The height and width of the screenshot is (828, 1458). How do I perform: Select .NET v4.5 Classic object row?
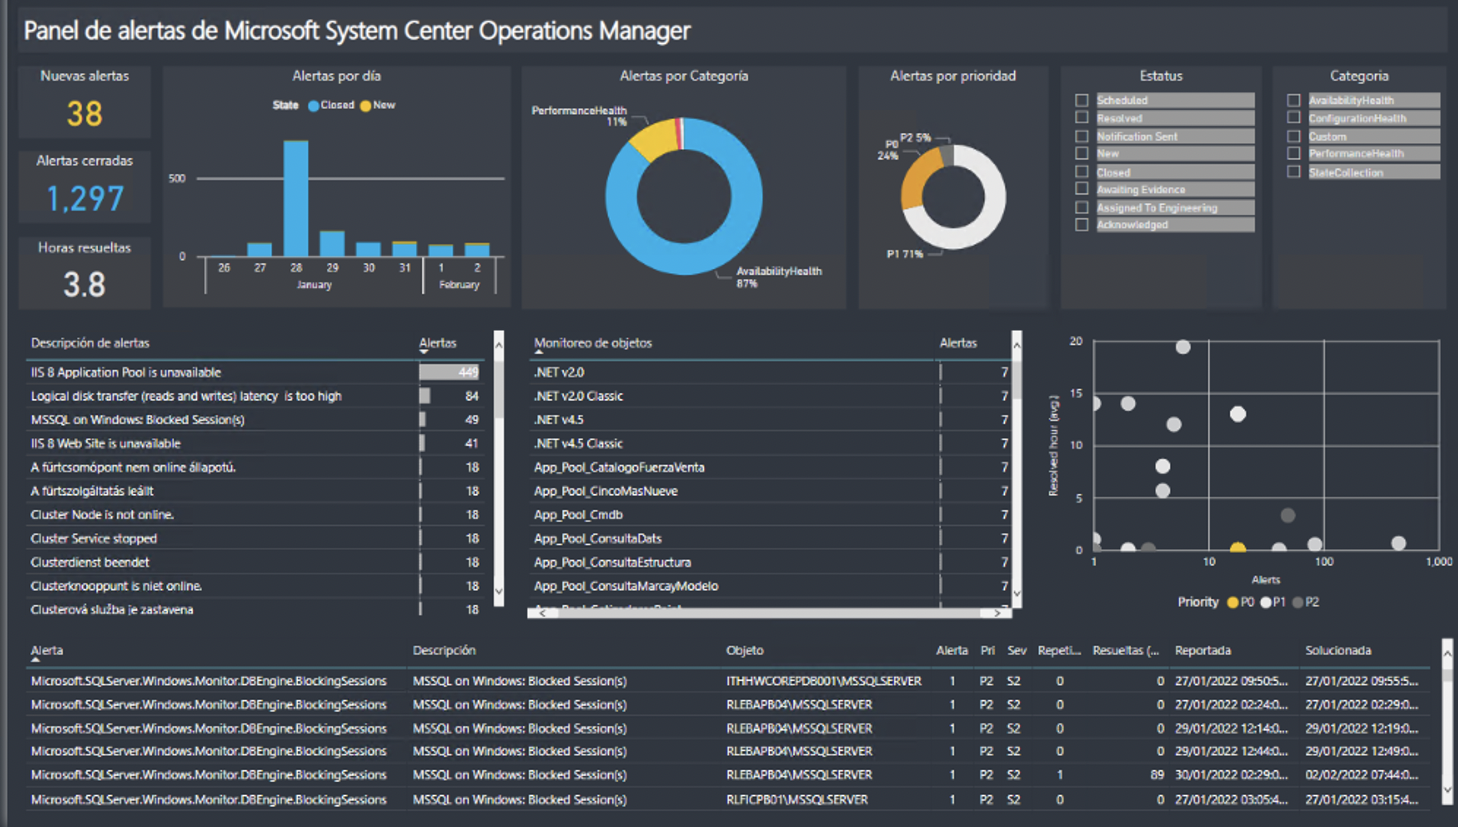770,443
